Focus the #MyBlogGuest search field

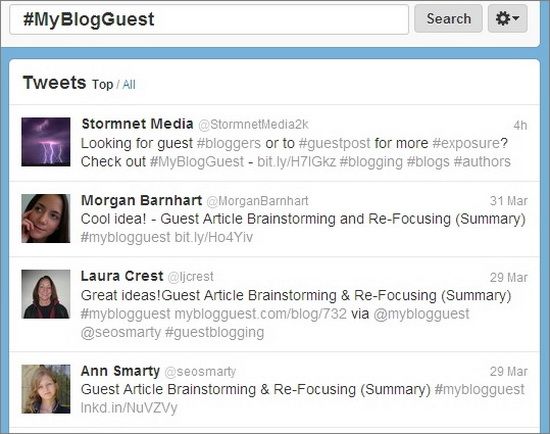point(209,19)
